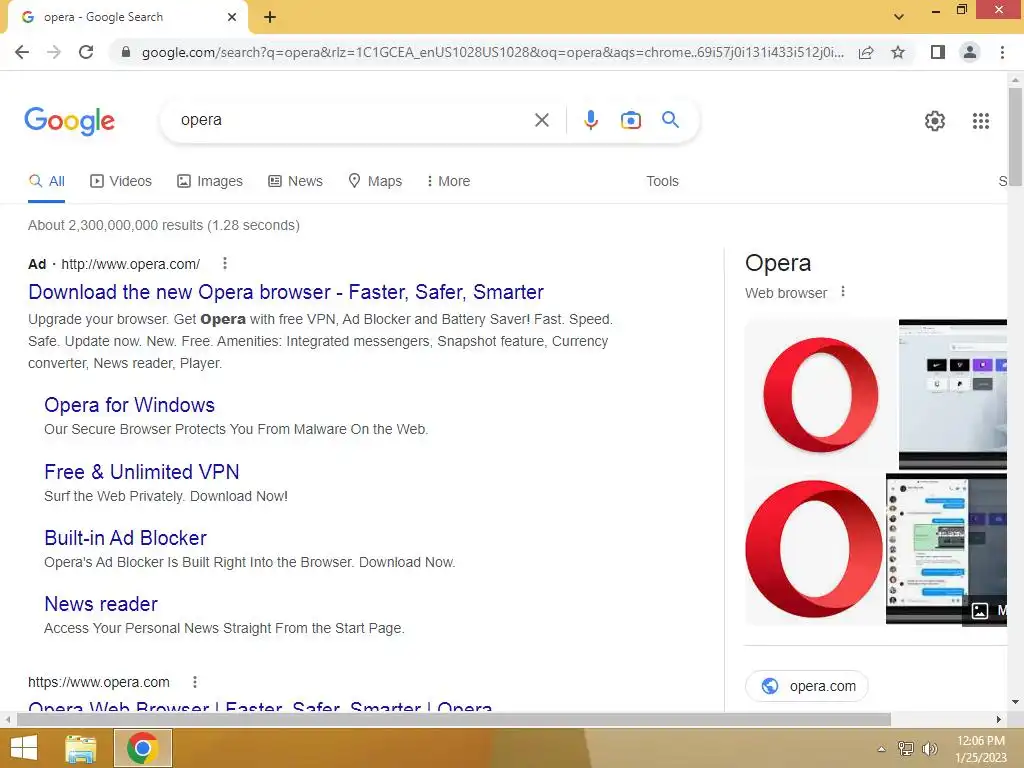This screenshot has width=1024, height=768.
Task: Click the forward navigation arrow
Action: click(54, 52)
